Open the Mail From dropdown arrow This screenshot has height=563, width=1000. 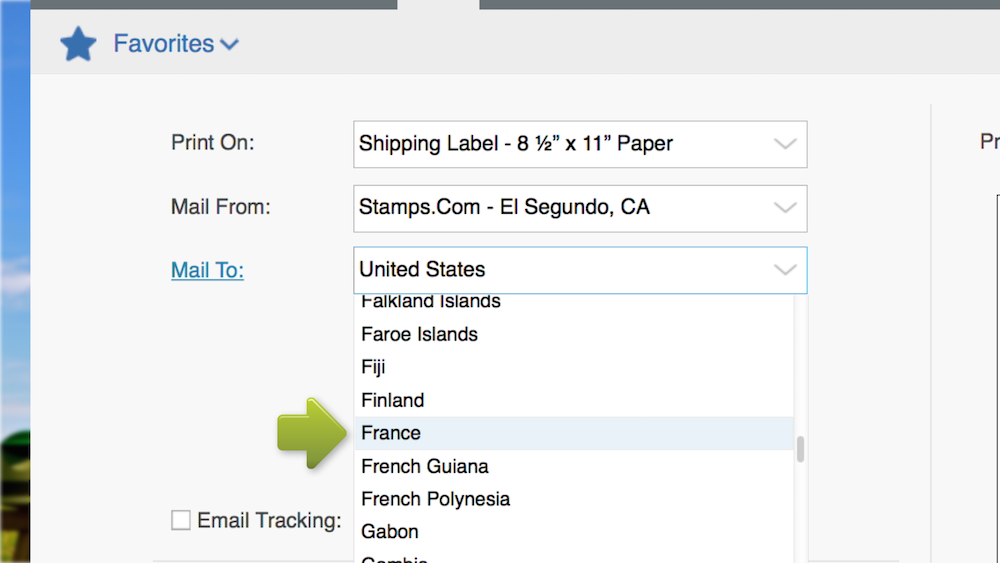click(785, 208)
